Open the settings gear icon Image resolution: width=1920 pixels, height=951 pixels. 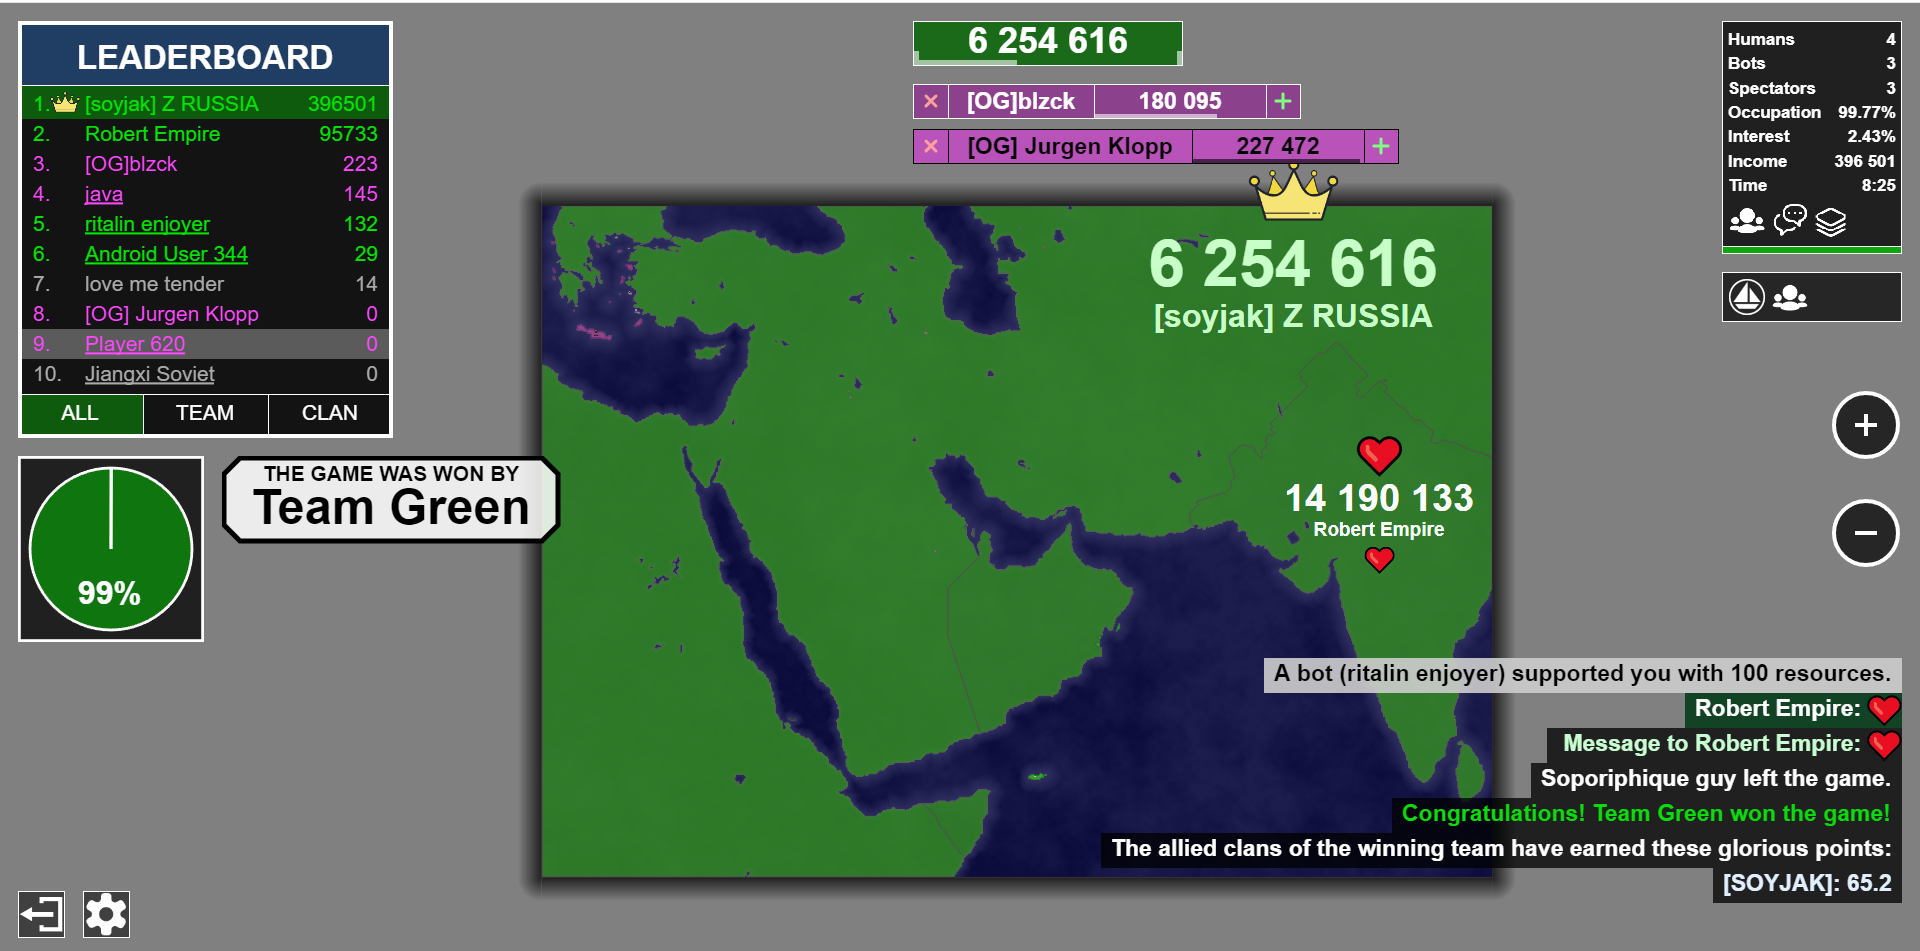tap(106, 914)
